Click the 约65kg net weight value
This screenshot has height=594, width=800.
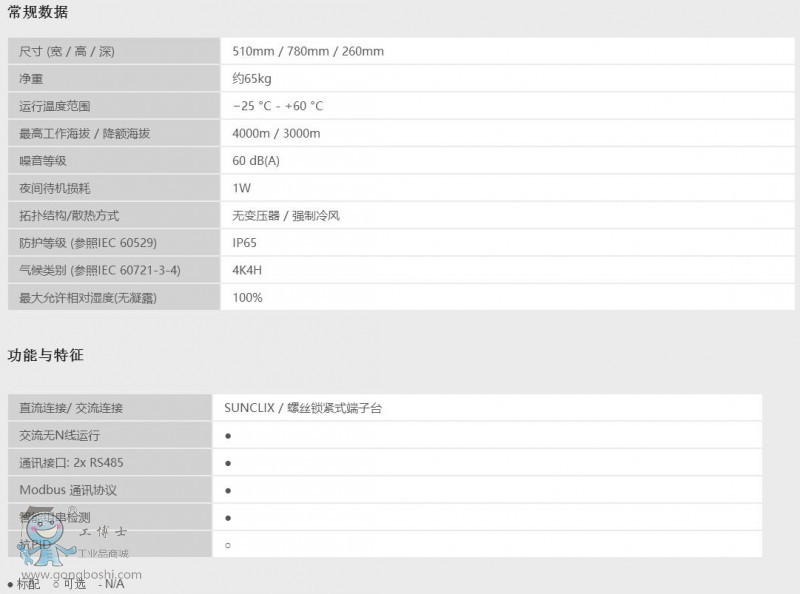(252, 78)
